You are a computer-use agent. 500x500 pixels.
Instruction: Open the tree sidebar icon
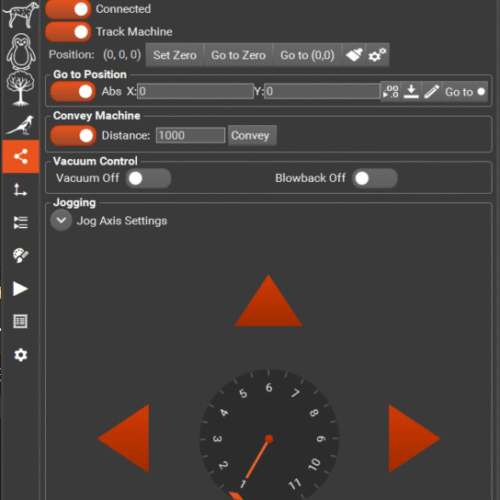tap(20, 88)
